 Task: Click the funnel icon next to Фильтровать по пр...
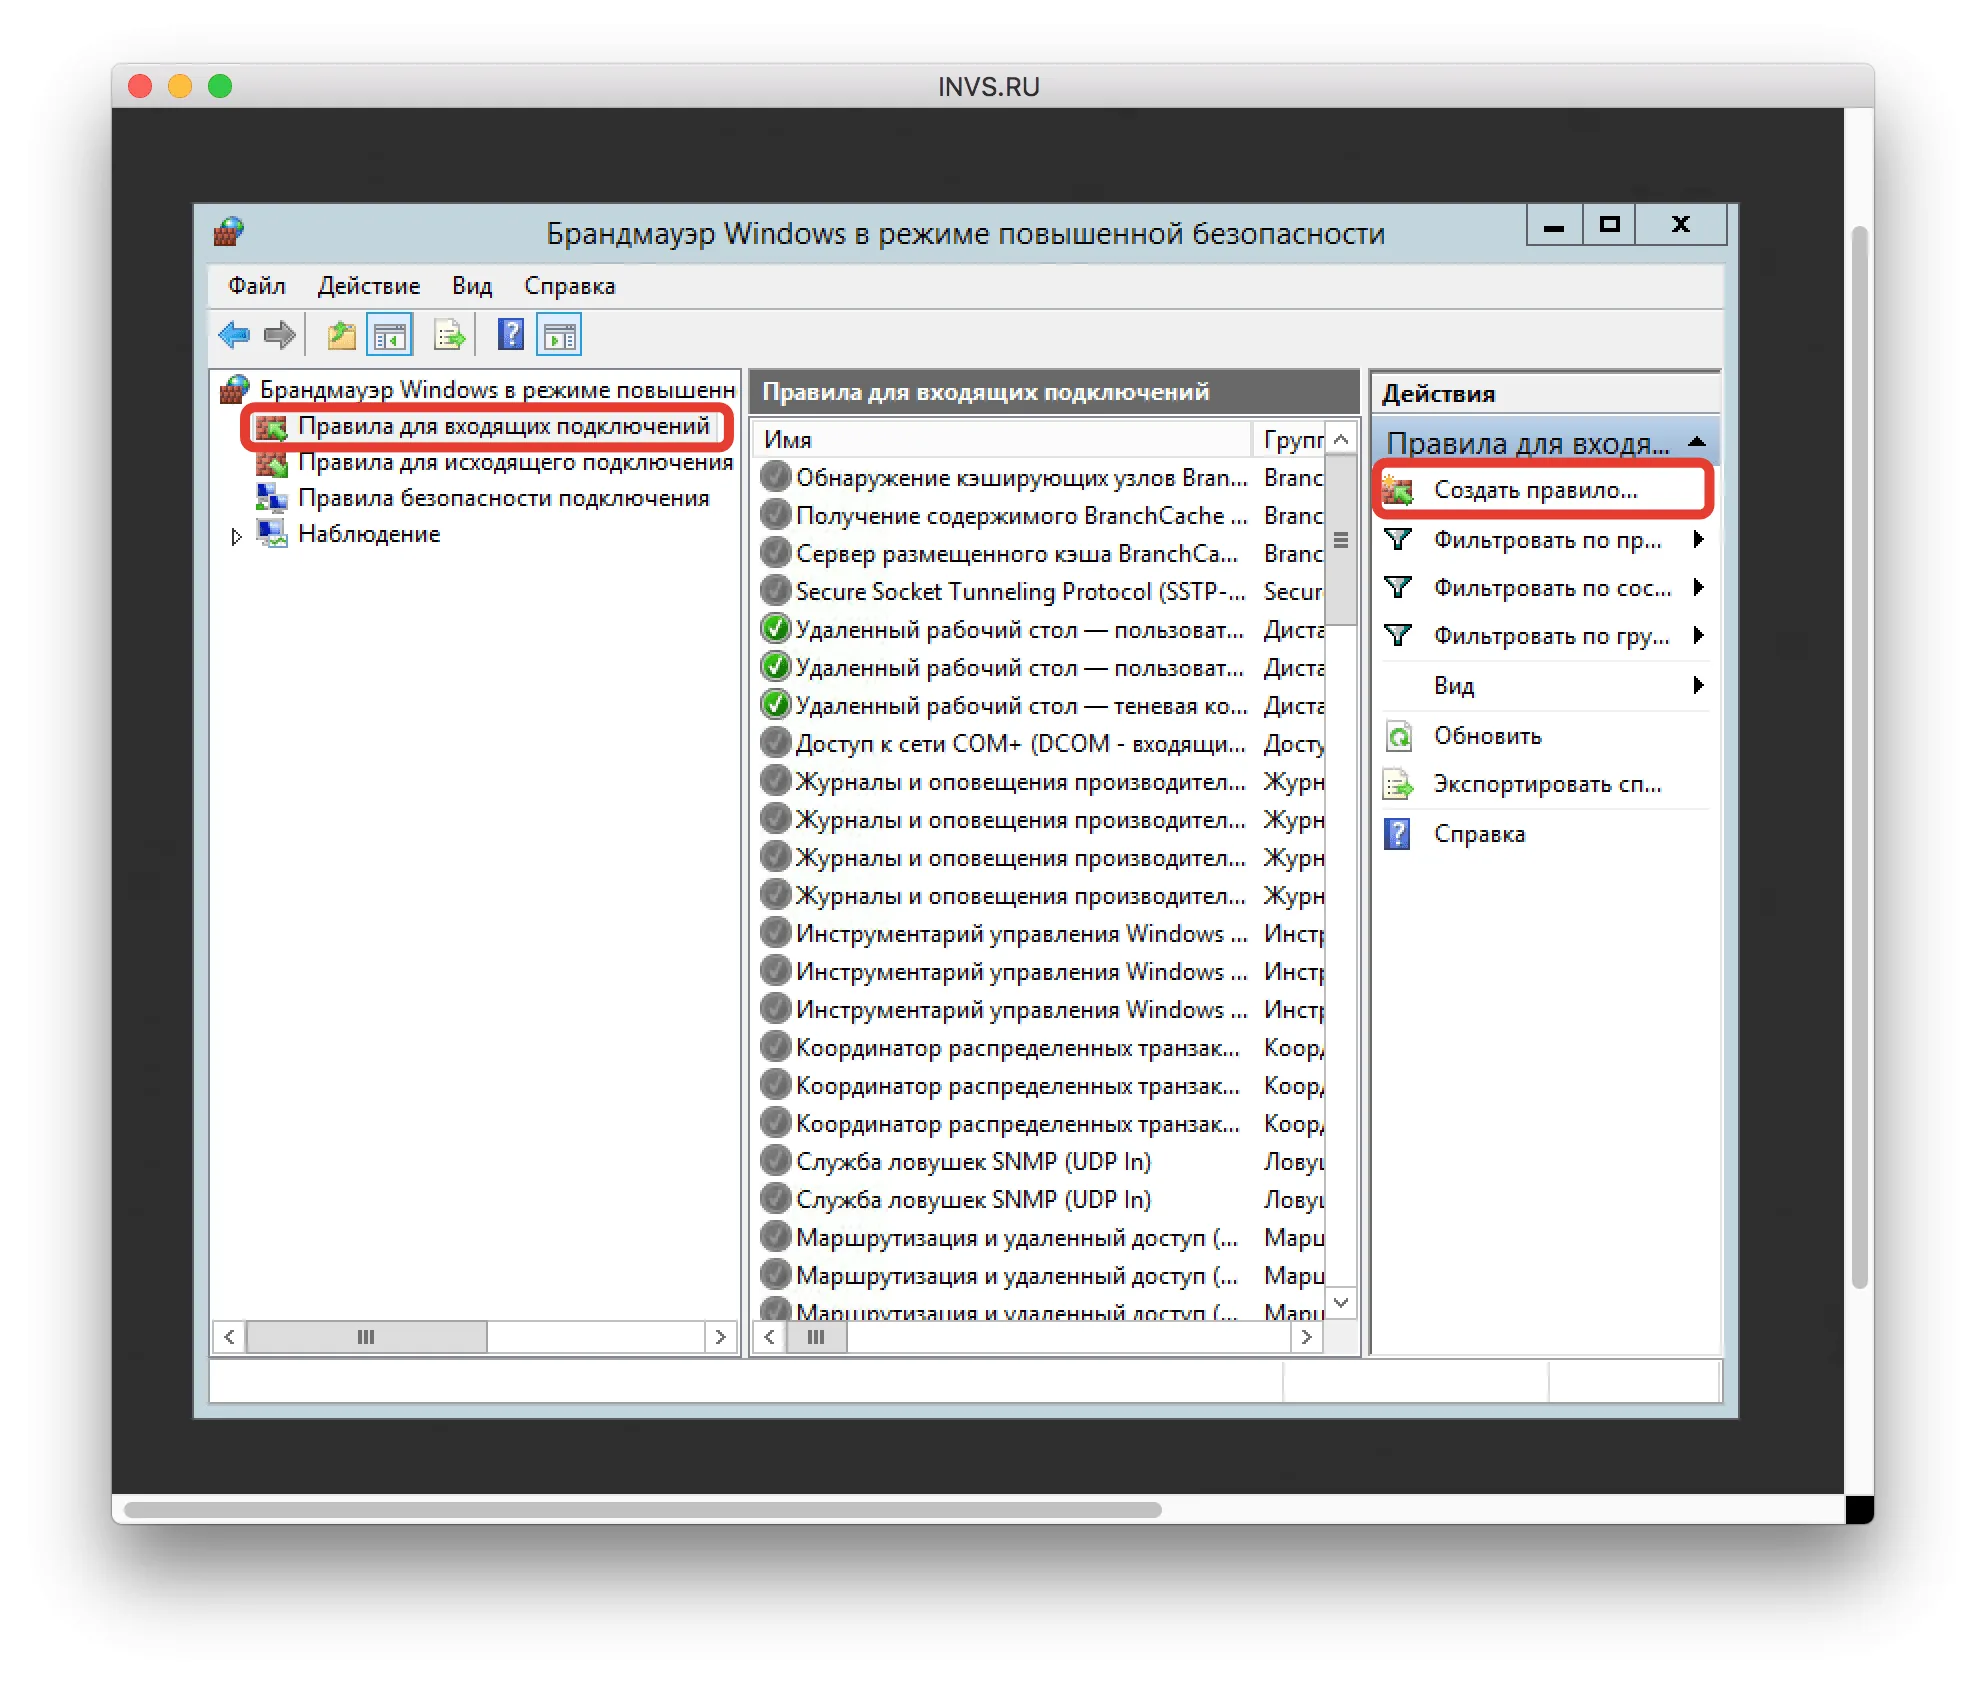(1399, 540)
